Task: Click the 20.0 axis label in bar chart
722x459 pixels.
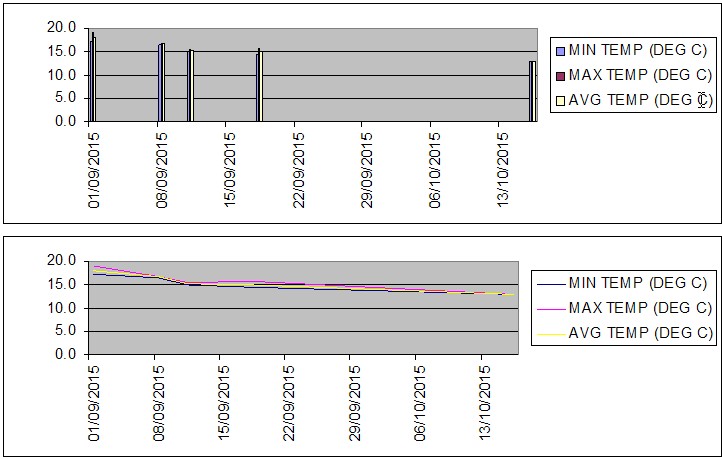Action: point(63,28)
